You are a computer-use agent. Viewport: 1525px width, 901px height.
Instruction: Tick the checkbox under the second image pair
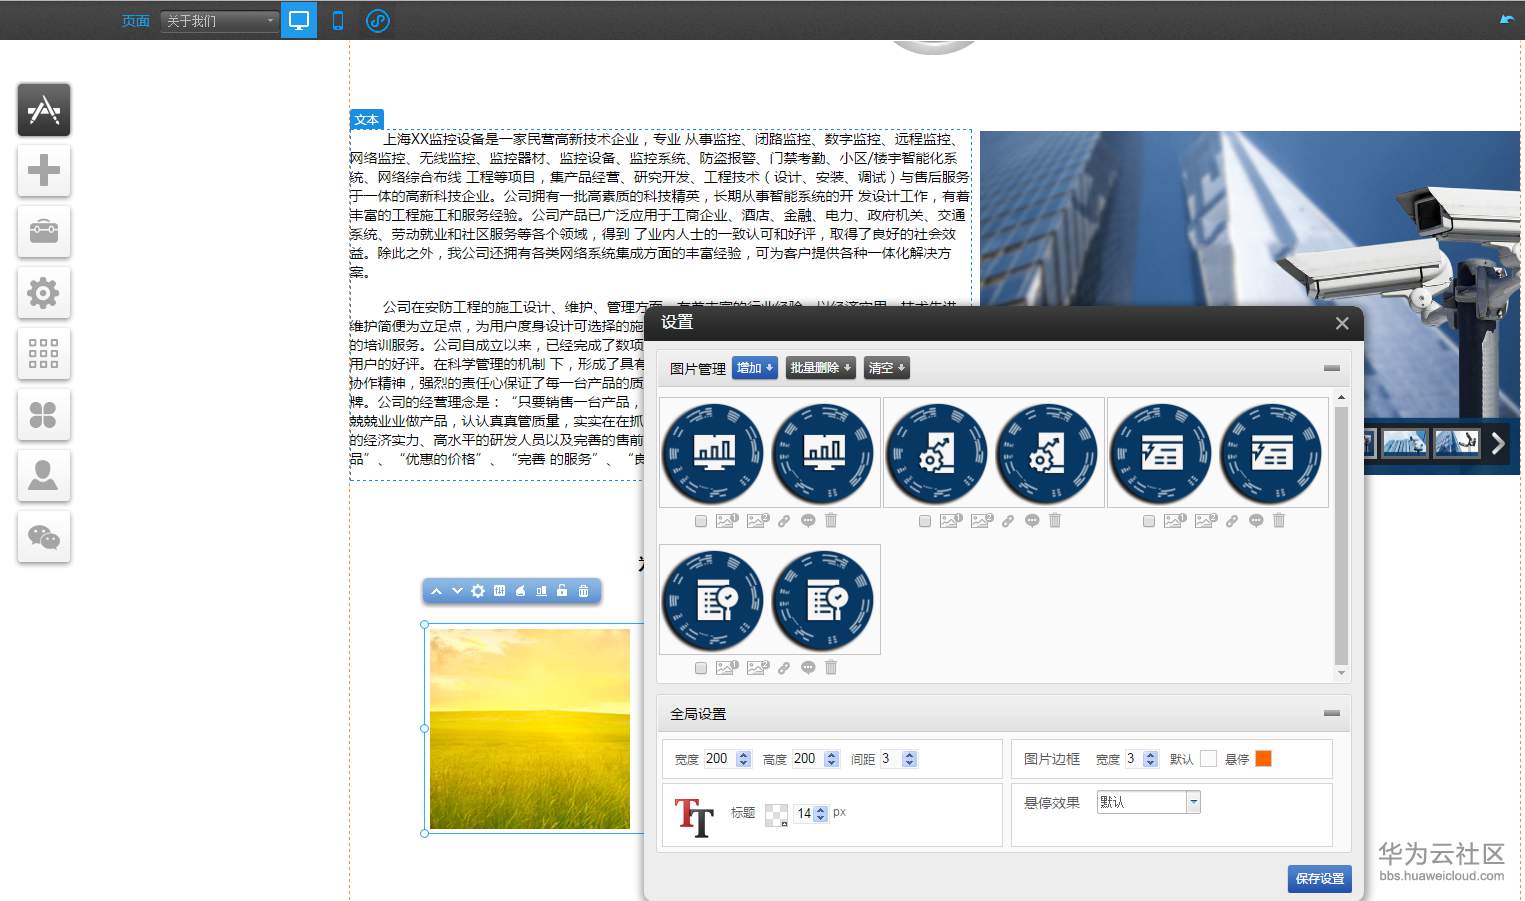[x=925, y=521]
